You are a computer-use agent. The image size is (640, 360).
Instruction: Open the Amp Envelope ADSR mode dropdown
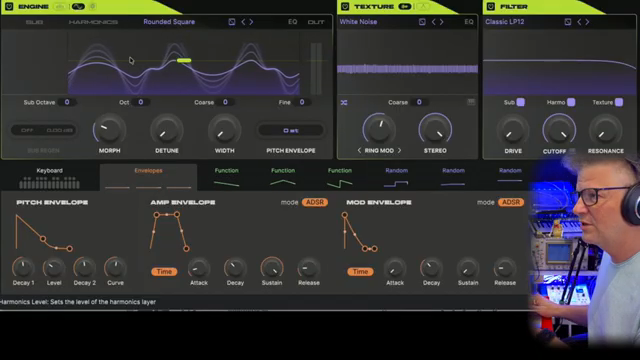click(315, 202)
